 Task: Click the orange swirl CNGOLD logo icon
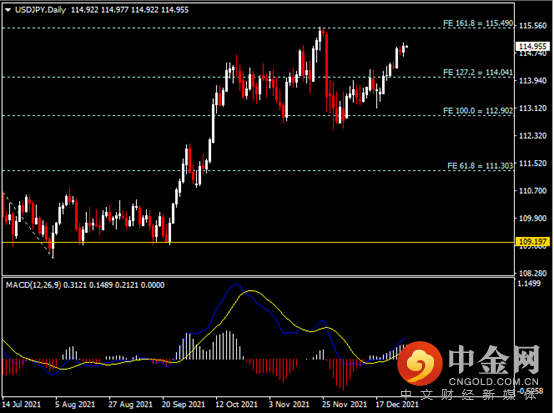pyautogui.click(x=419, y=364)
